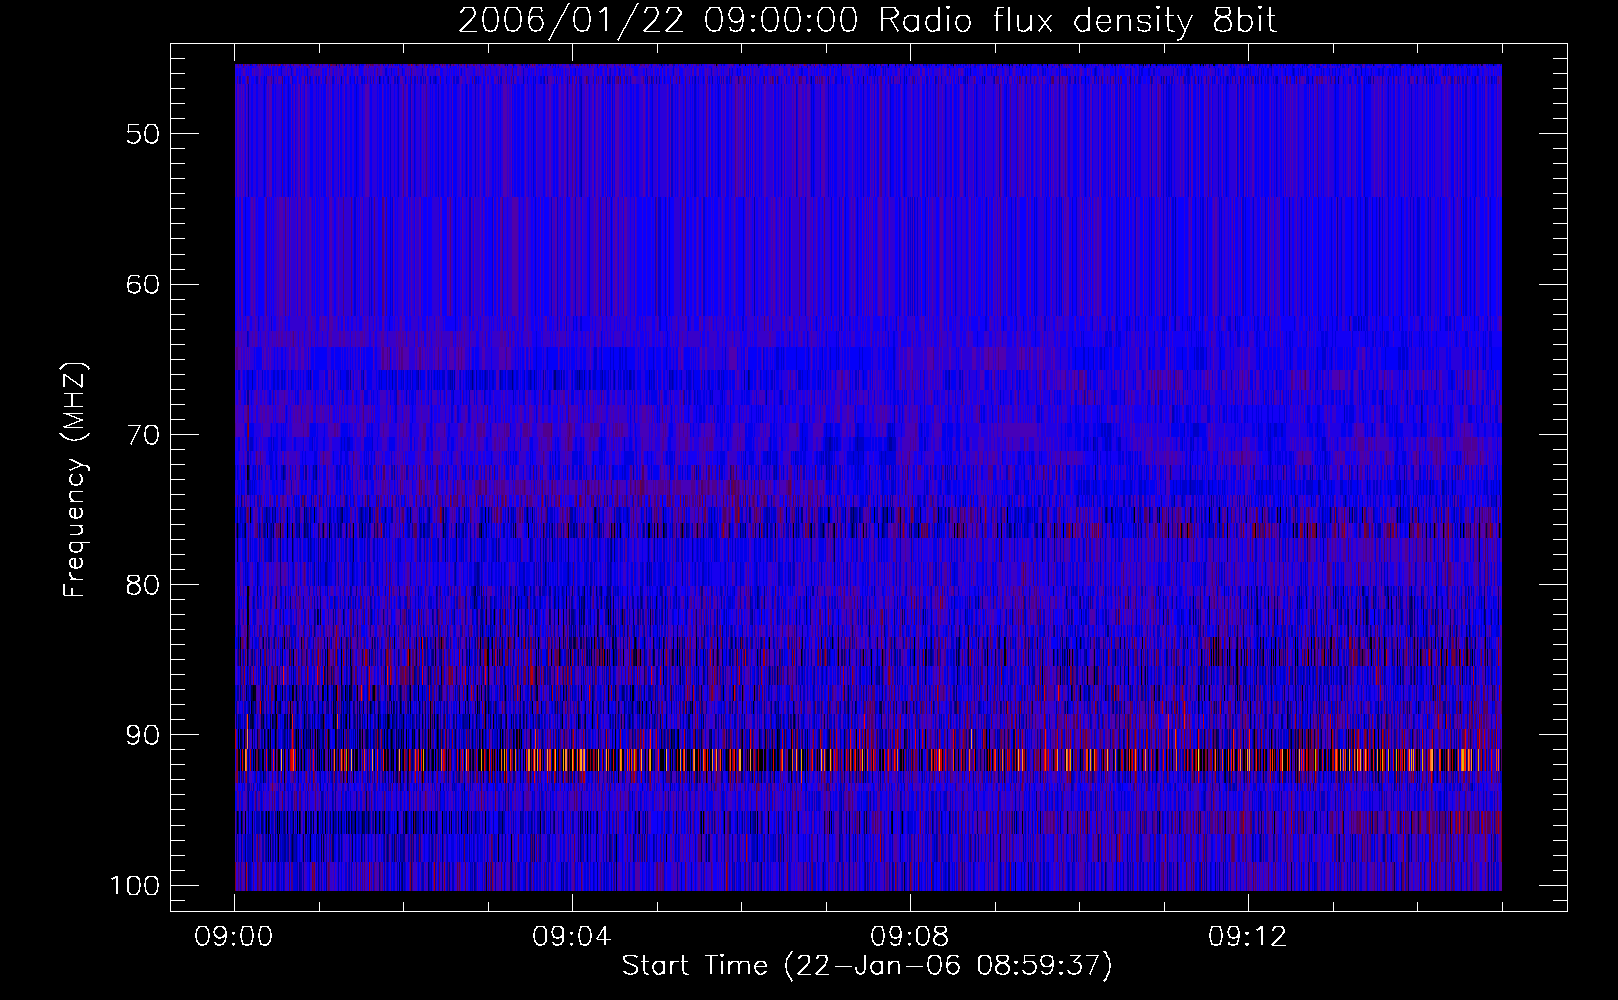This screenshot has width=1618, height=1000.
Task: Click the 09:12 time tick label
Action: (1248, 937)
